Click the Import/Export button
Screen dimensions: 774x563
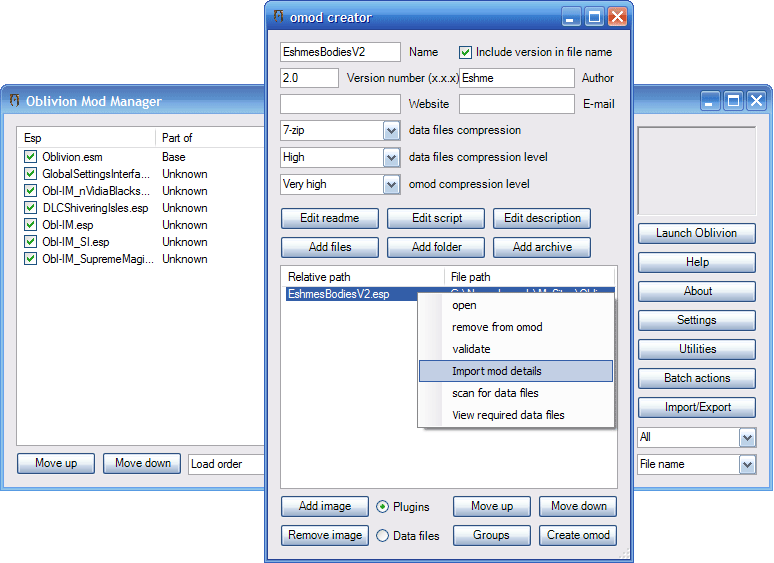[697, 408]
